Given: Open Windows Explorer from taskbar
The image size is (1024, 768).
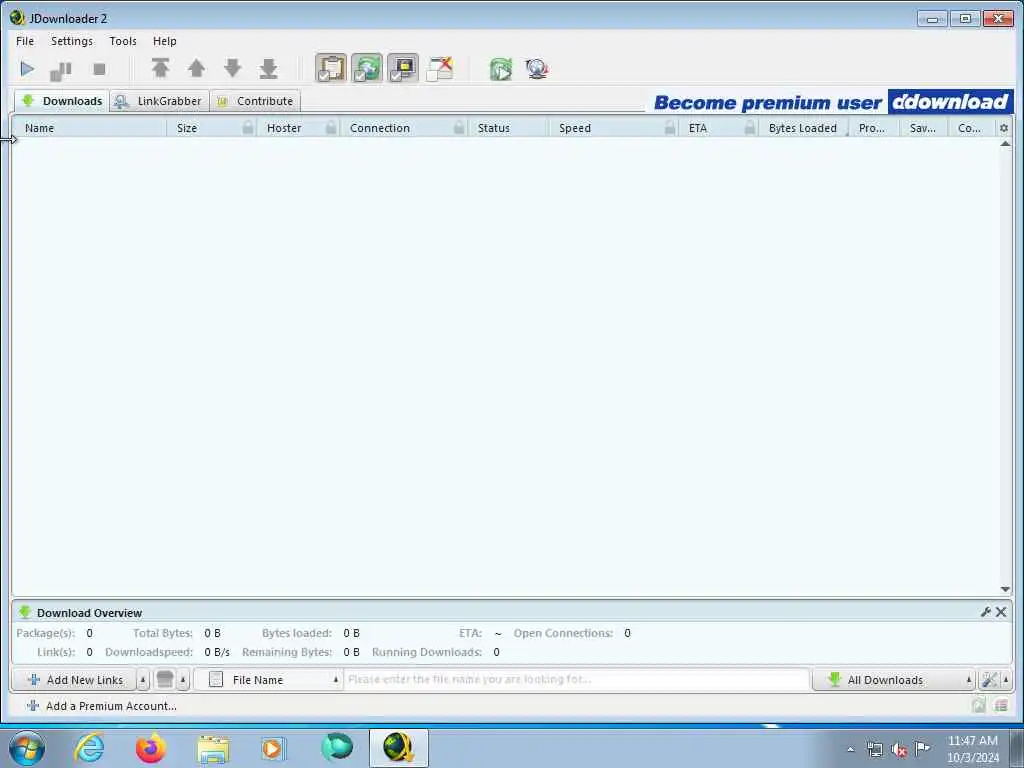Looking at the screenshot, I should pyautogui.click(x=213, y=748).
